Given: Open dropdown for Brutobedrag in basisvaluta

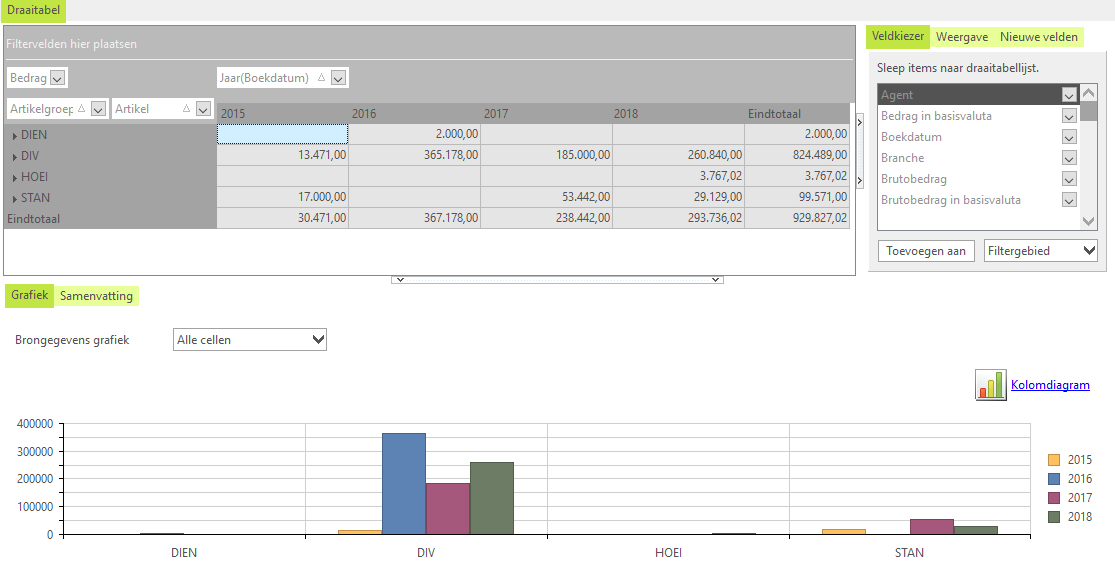Looking at the screenshot, I should (1069, 200).
